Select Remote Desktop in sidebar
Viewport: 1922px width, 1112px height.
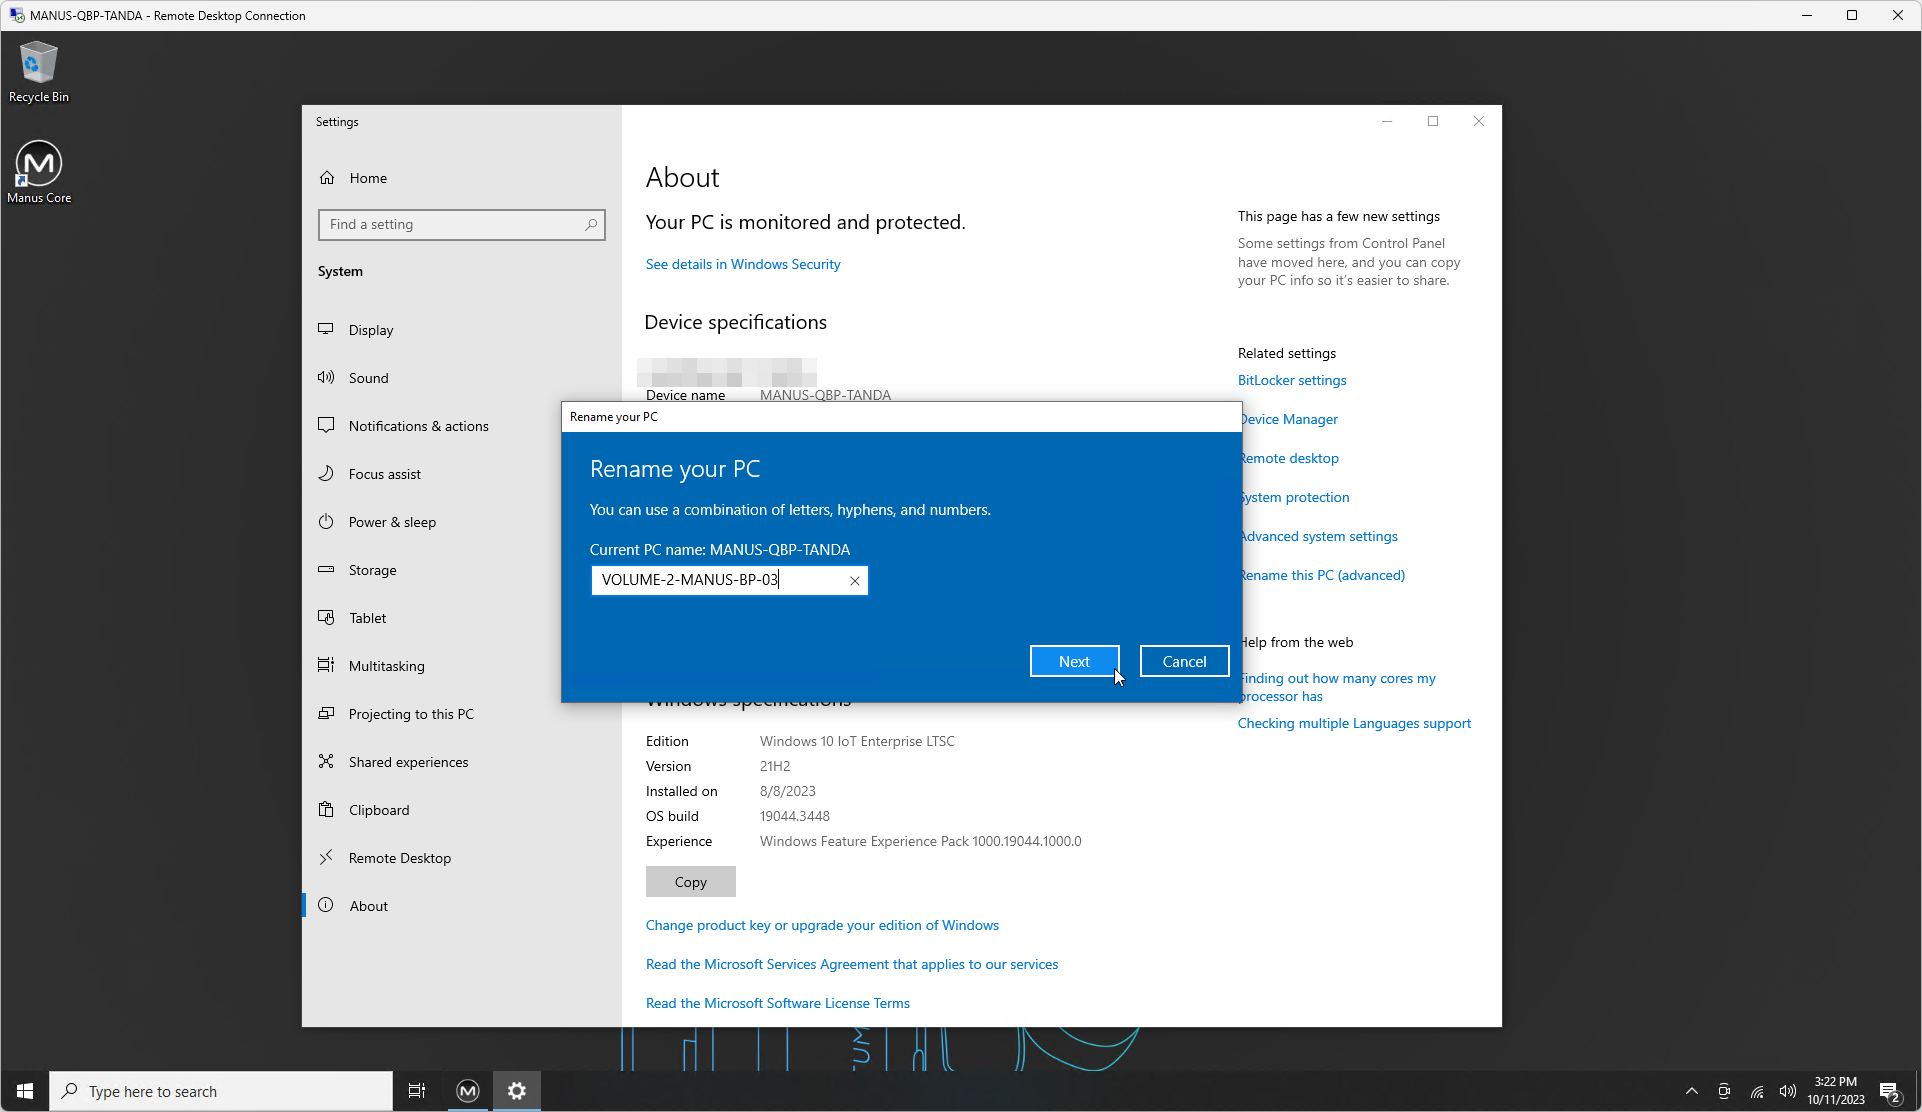click(x=399, y=858)
